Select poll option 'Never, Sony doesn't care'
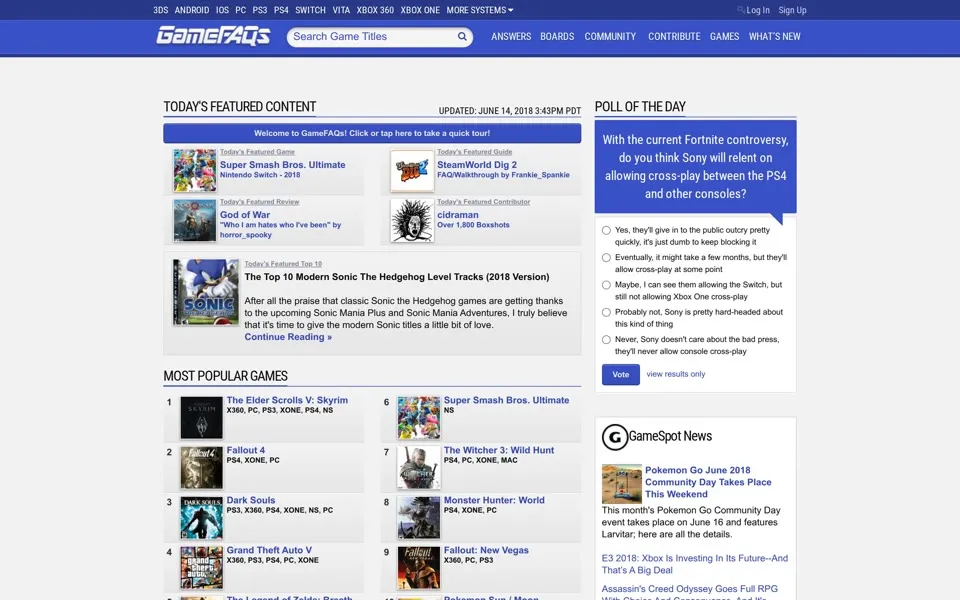 [606, 340]
